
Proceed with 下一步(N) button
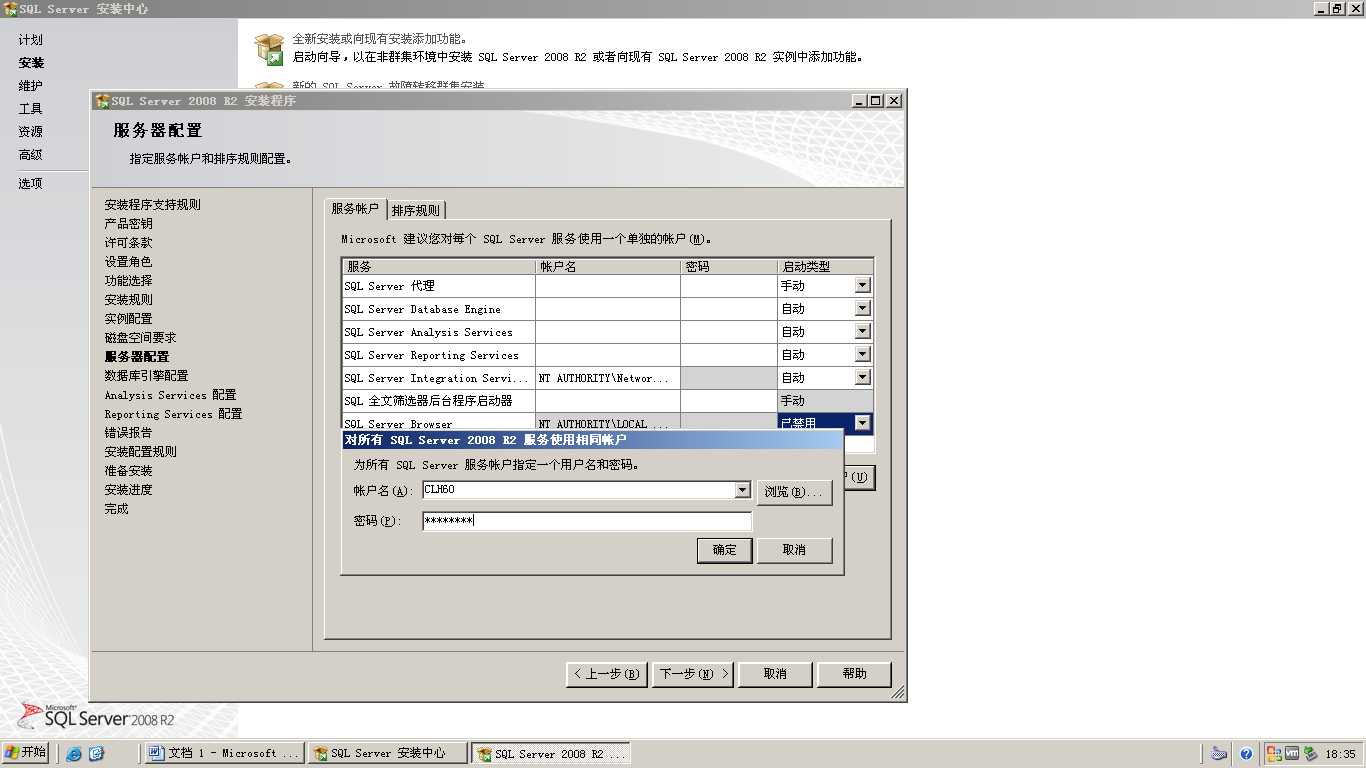pyautogui.click(x=693, y=674)
